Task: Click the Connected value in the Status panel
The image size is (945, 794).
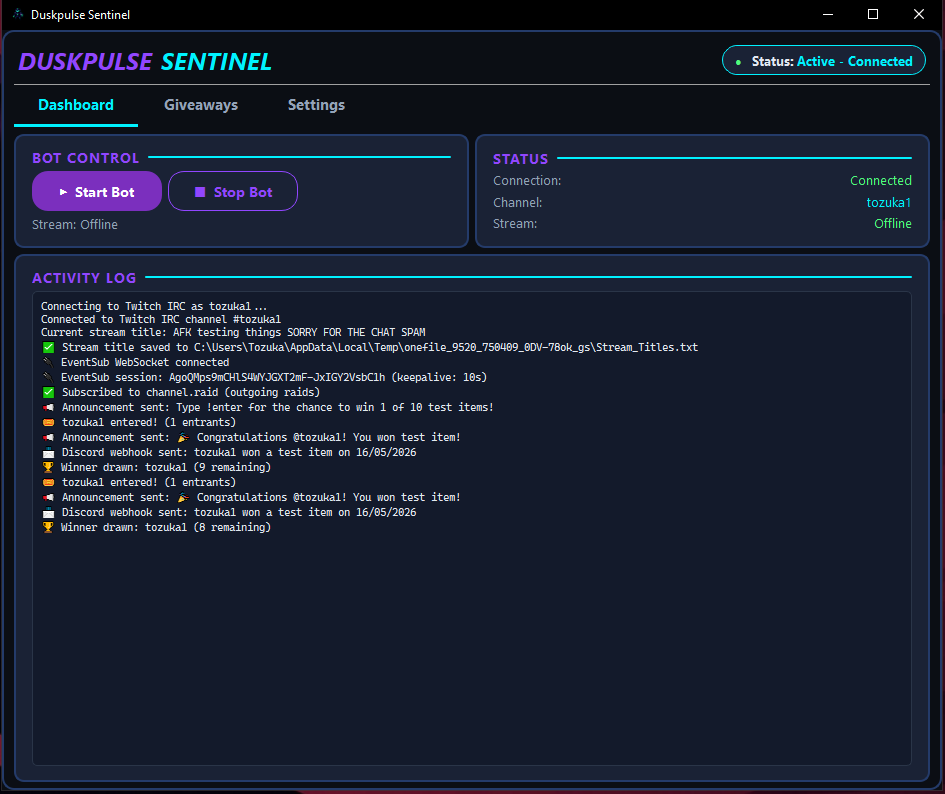Action: point(881,180)
